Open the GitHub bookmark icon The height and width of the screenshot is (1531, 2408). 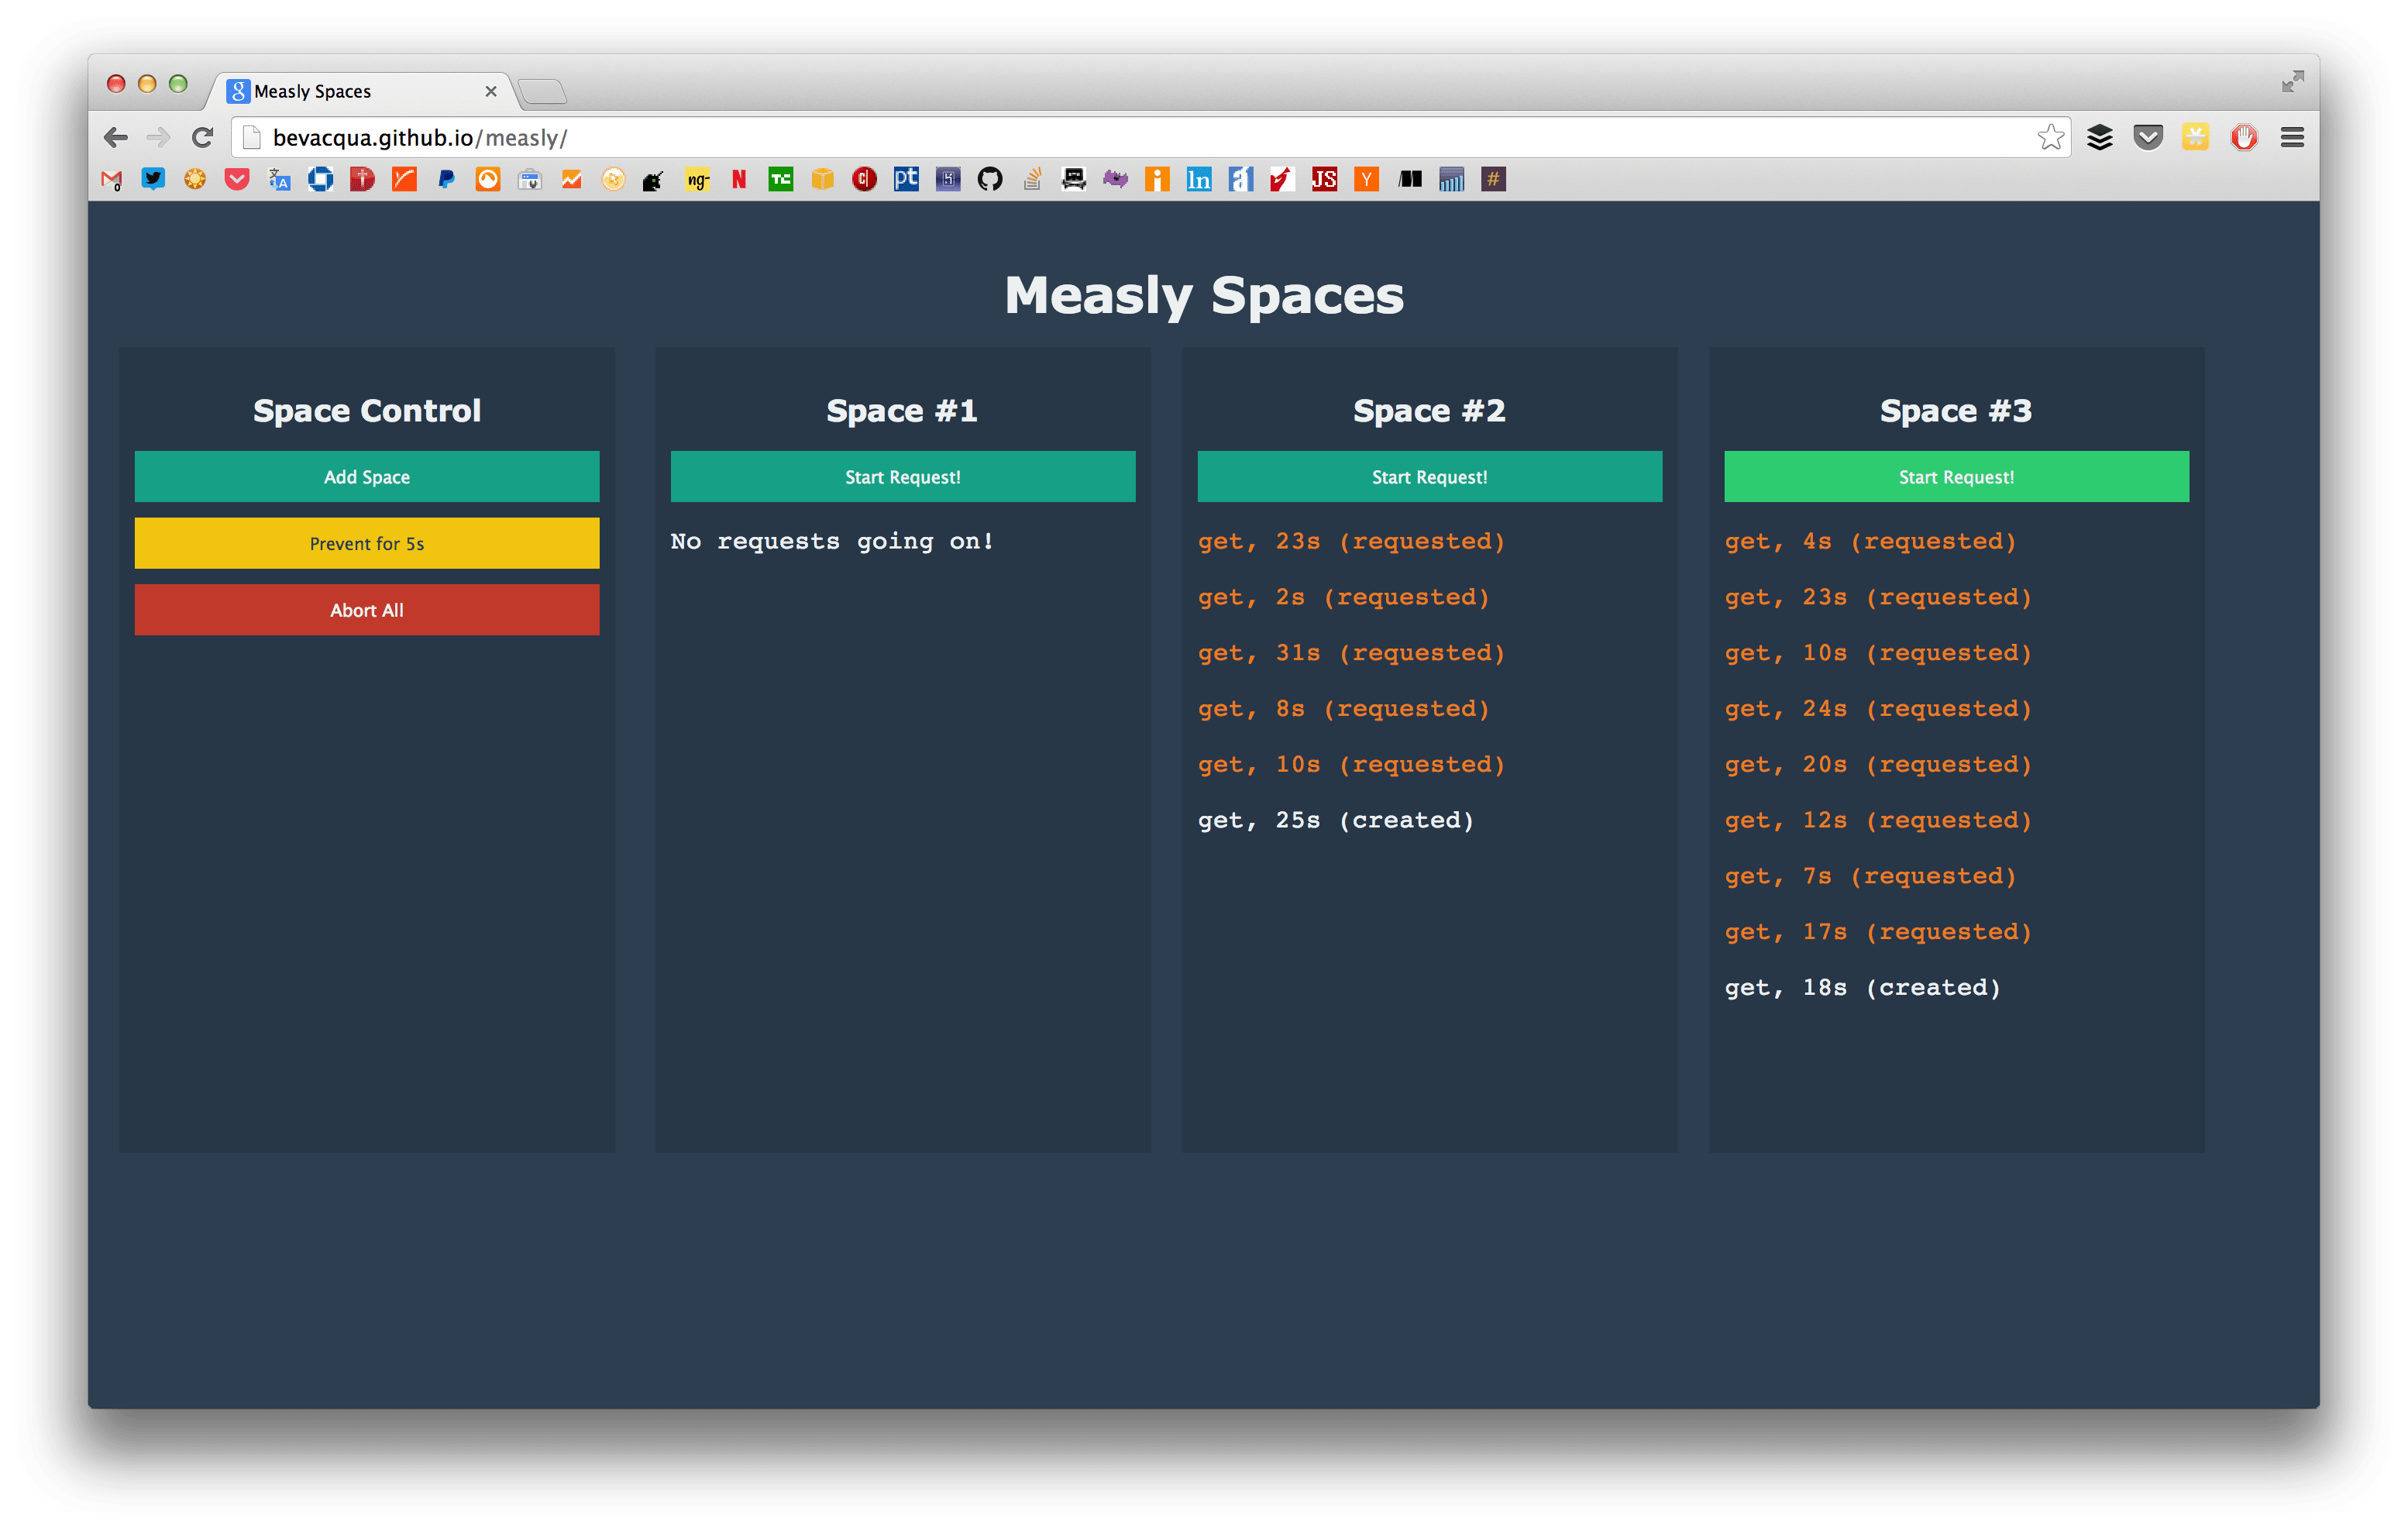[x=990, y=180]
